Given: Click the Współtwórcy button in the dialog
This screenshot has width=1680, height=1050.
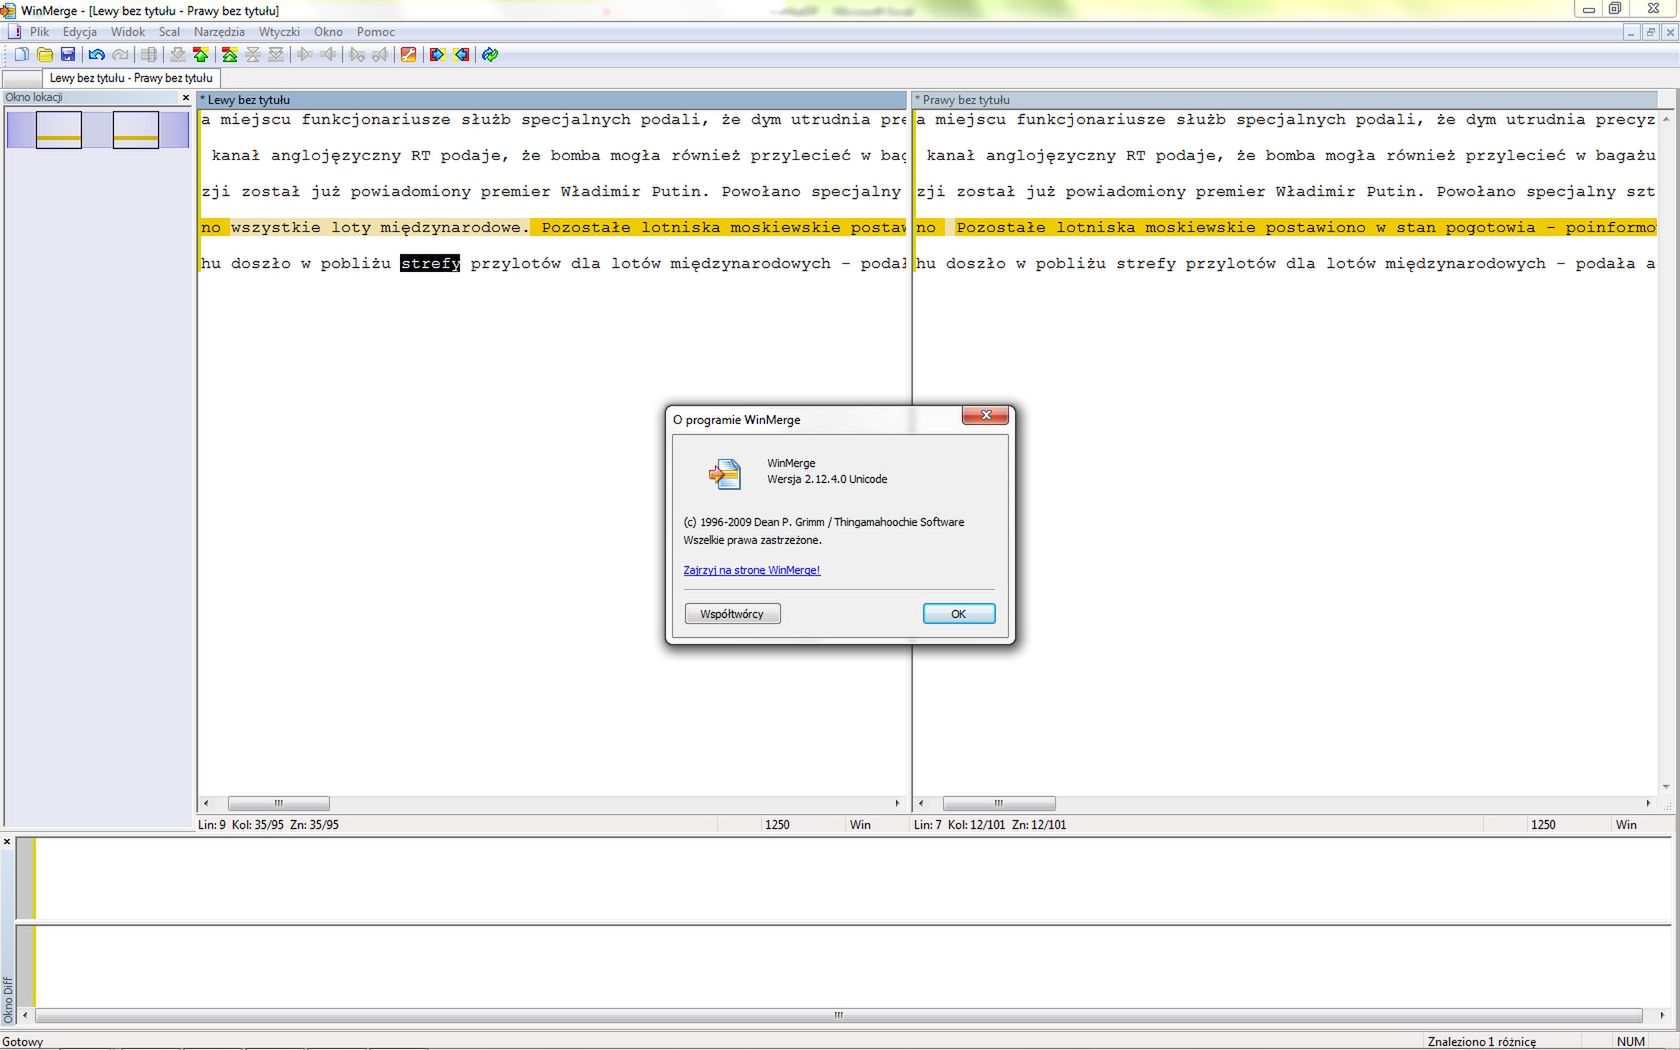Looking at the screenshot, I should coord(732,614).
